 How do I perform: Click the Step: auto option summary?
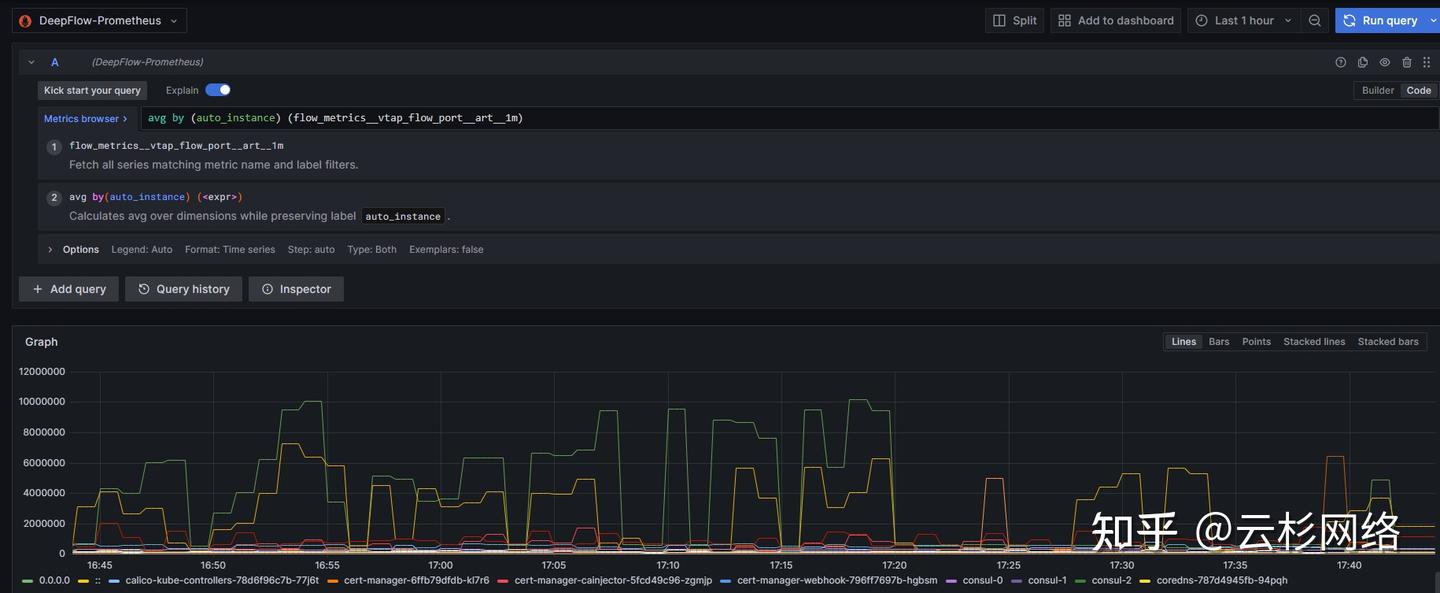point(311,250)
